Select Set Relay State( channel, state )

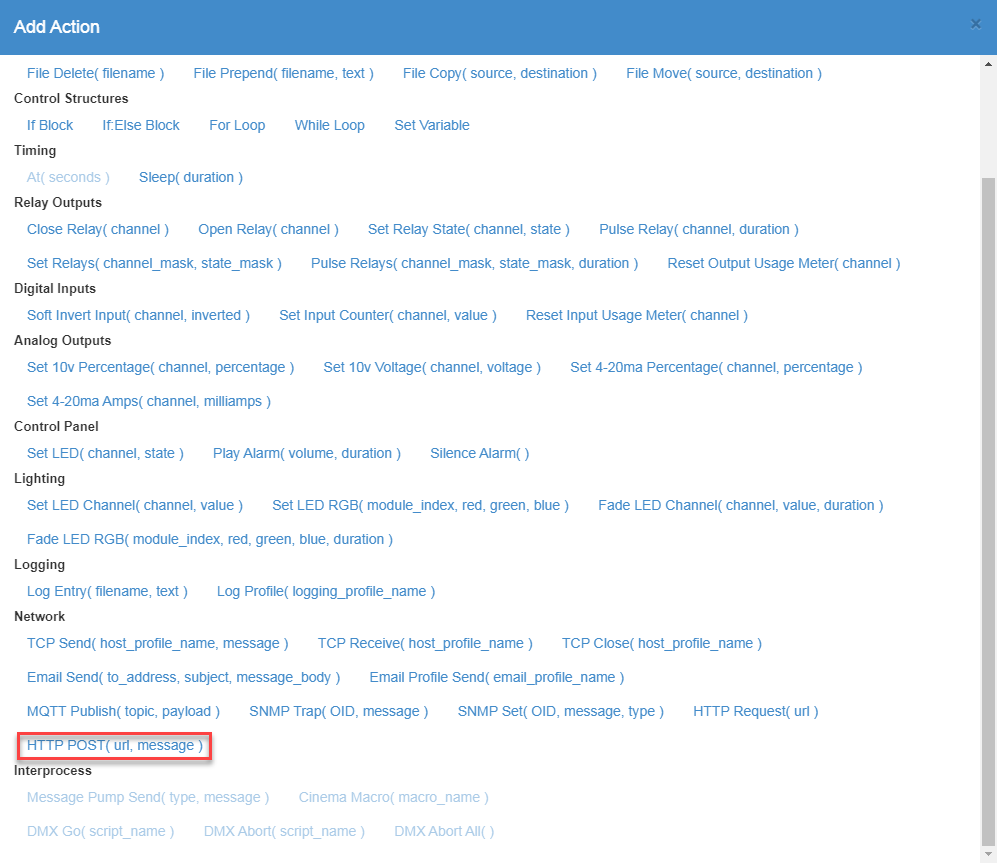point(469,230)
